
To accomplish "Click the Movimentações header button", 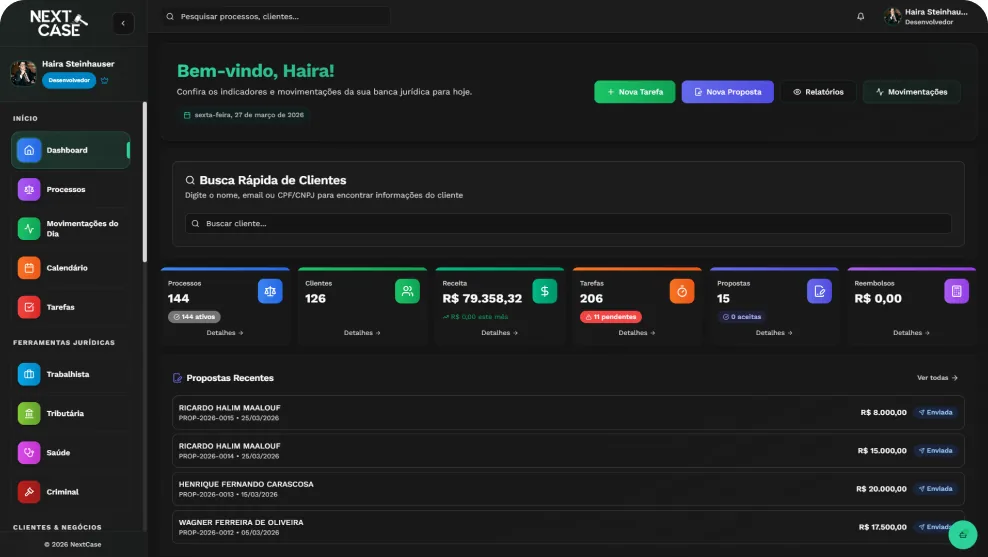I will coord(912,92).
